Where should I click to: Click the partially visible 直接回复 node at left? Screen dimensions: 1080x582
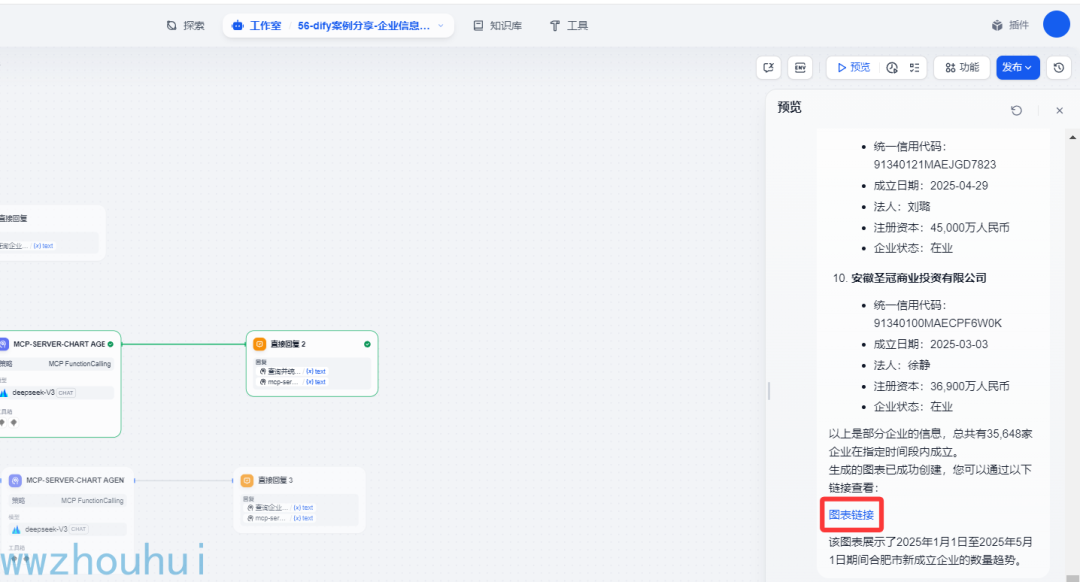point(52,232)
